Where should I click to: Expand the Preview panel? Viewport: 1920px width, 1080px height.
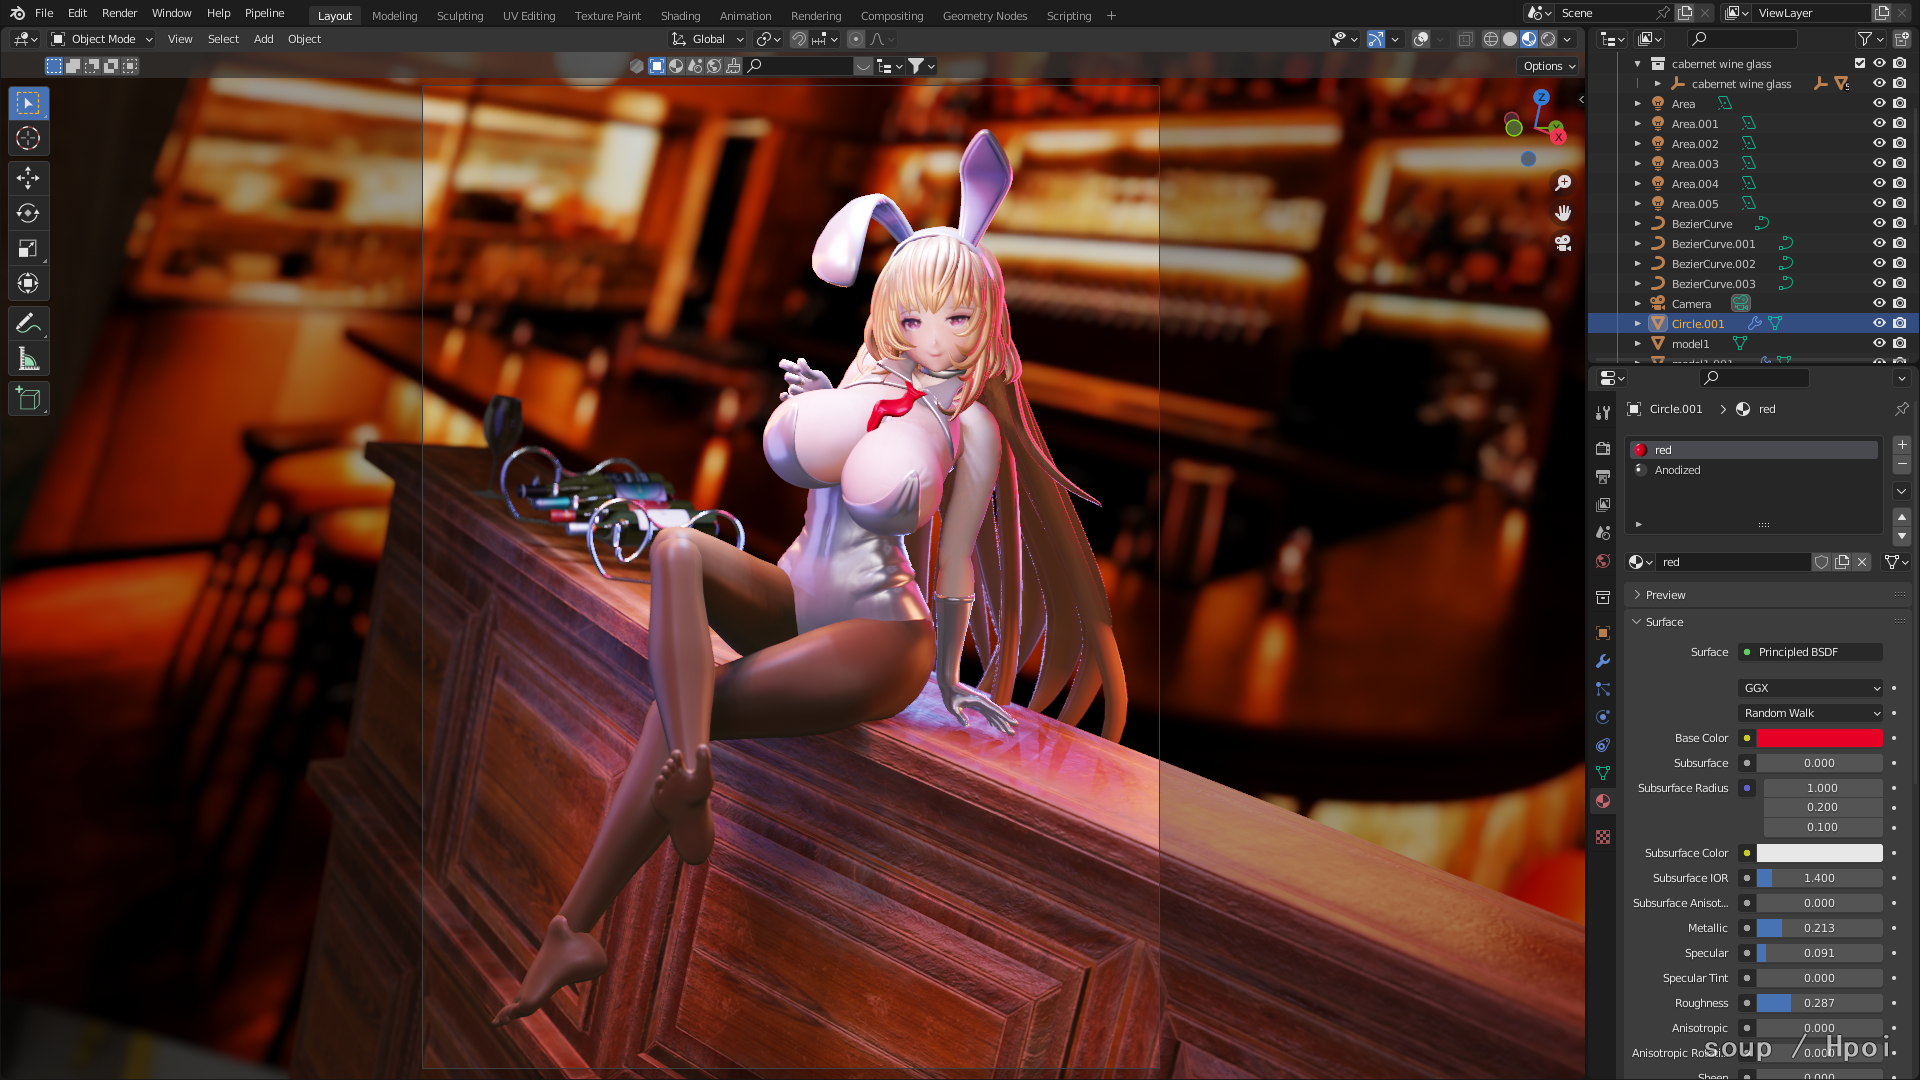[x=1665, y=595]
